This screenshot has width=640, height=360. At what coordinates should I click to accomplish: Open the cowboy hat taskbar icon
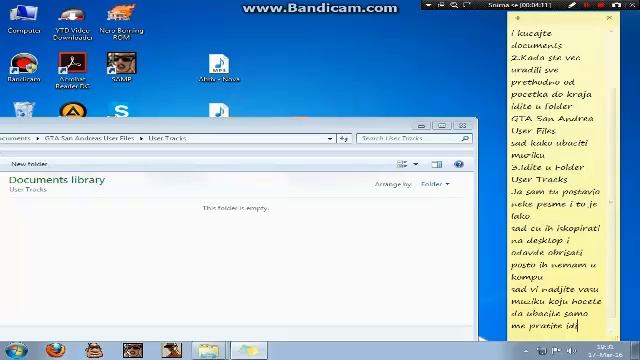click(171, 350)
